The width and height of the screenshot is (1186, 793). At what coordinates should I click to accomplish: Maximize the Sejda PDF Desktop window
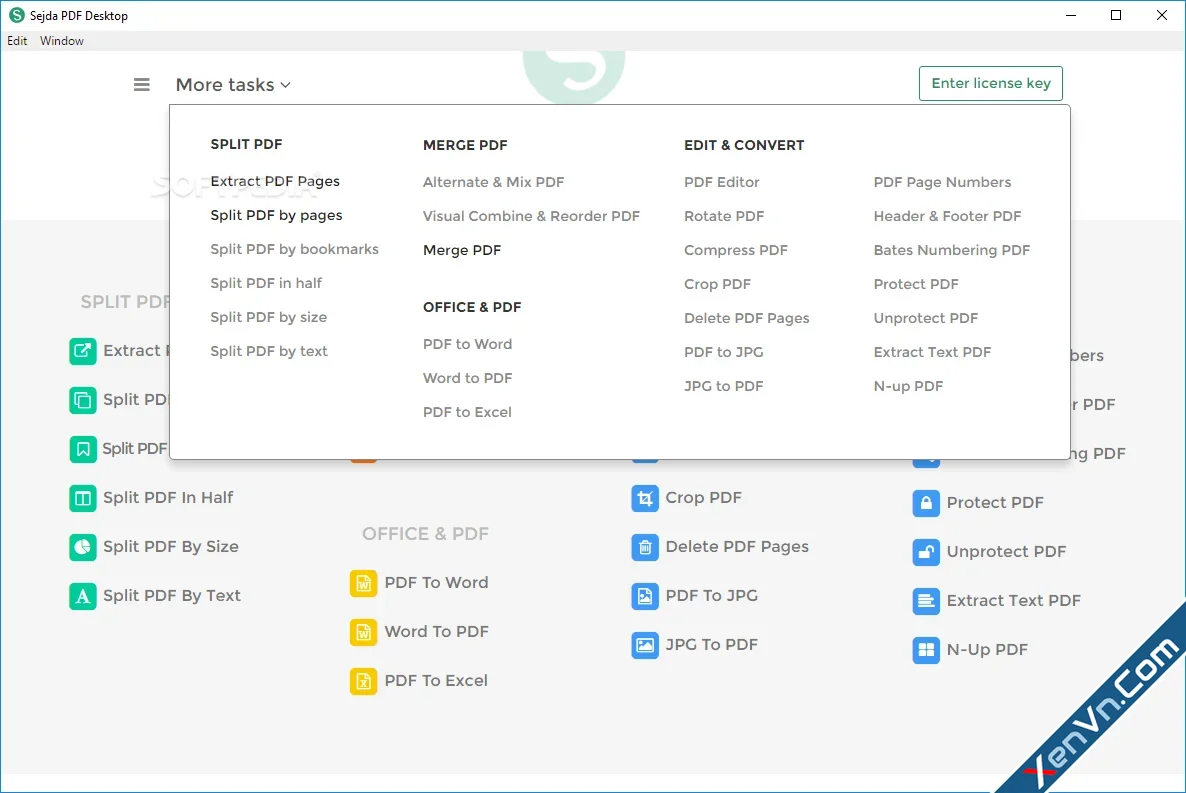tap(1116, 15)
